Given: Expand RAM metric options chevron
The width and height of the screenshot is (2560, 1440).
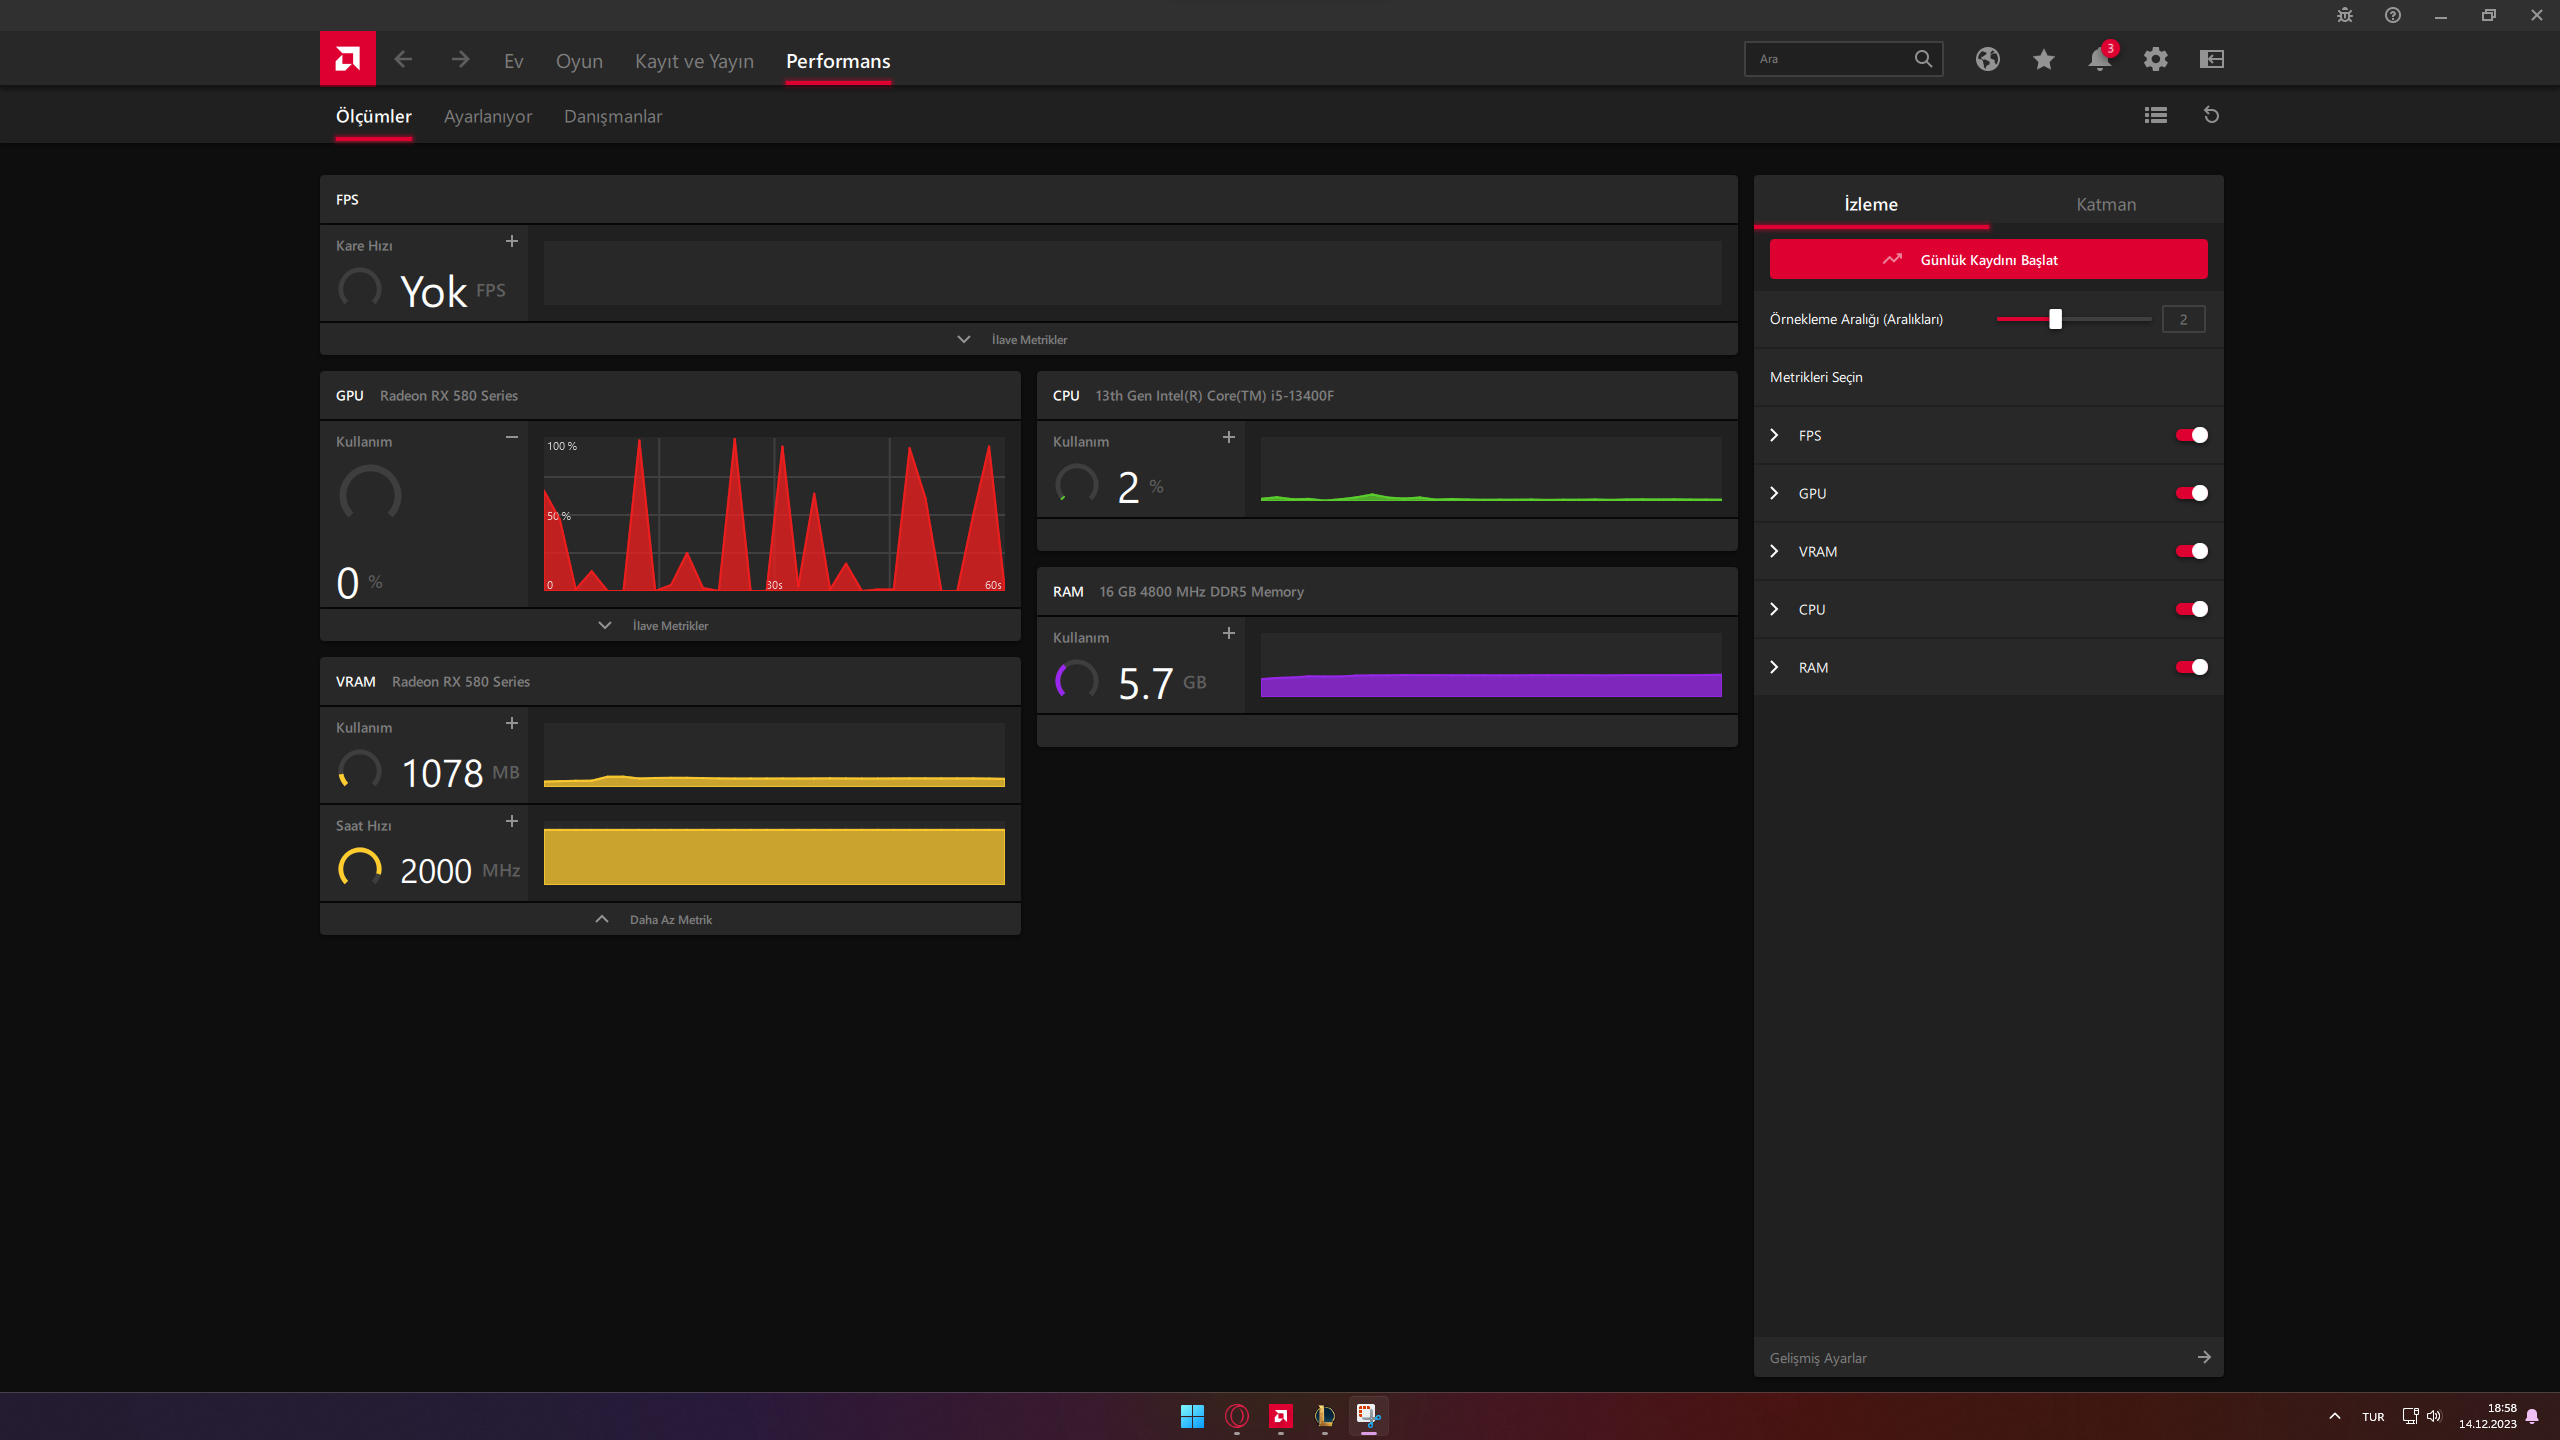Looking at the screenshot, I should click(x=1774, y=667).
